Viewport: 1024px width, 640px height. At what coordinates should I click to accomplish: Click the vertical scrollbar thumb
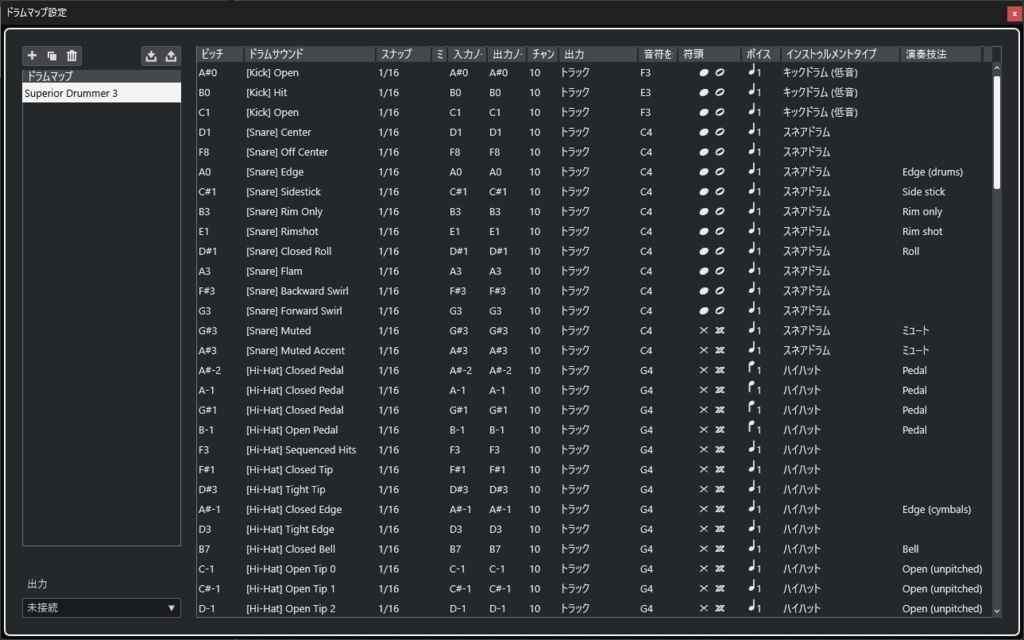[997, 133]
